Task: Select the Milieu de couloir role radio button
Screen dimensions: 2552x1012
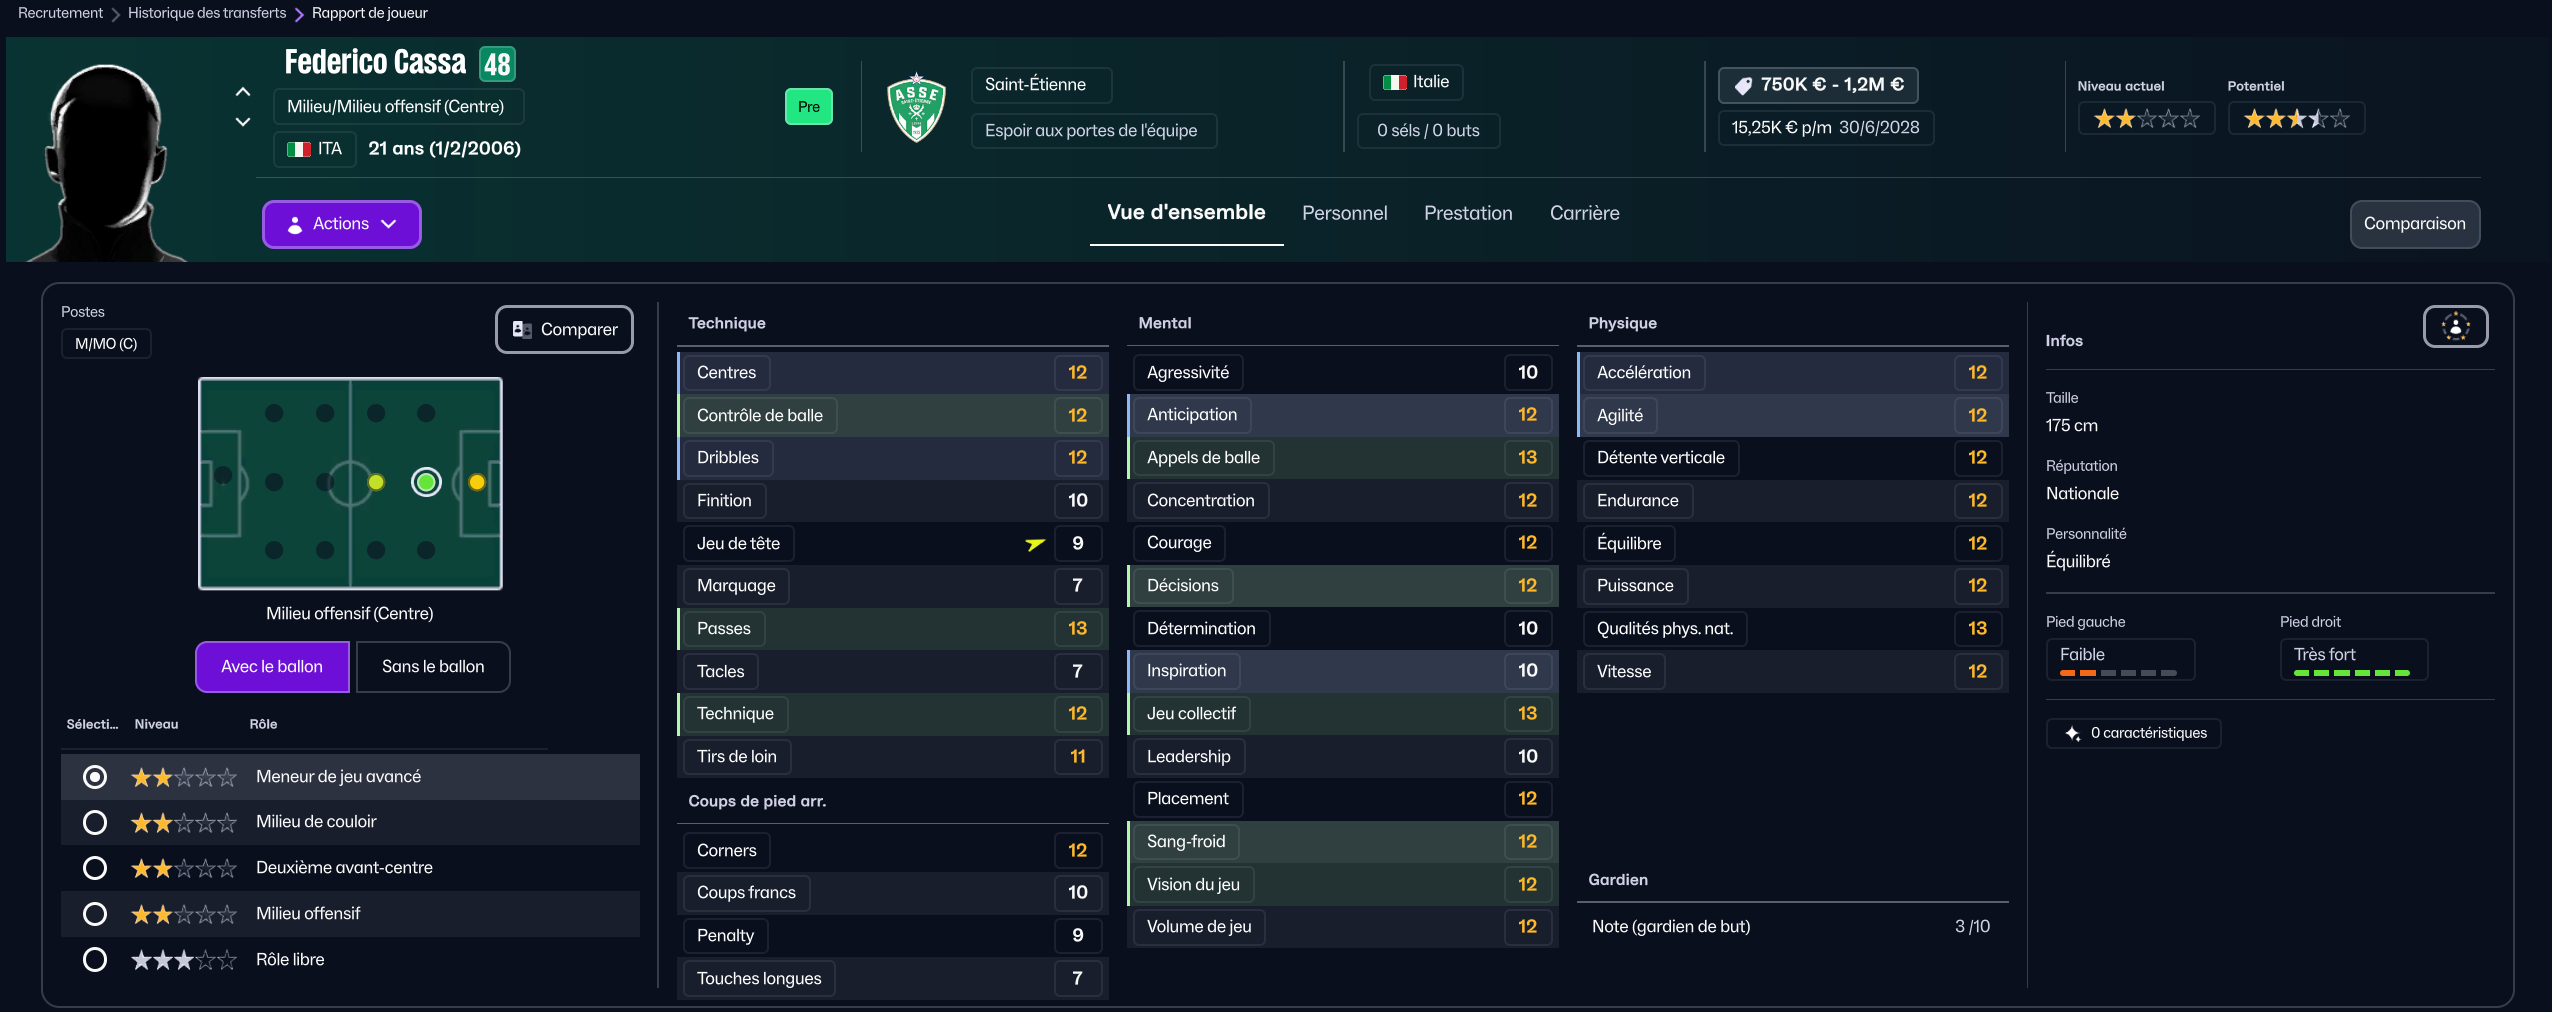Action: pyautogui.click(x=95, y=823)
